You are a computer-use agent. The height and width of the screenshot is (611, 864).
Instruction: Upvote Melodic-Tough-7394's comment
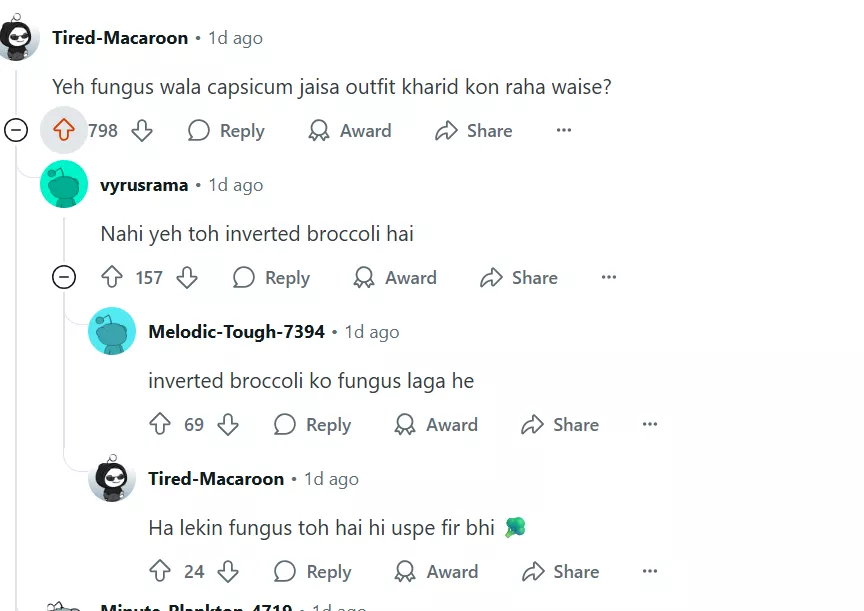pyautogui.click(x=160, y=425)
